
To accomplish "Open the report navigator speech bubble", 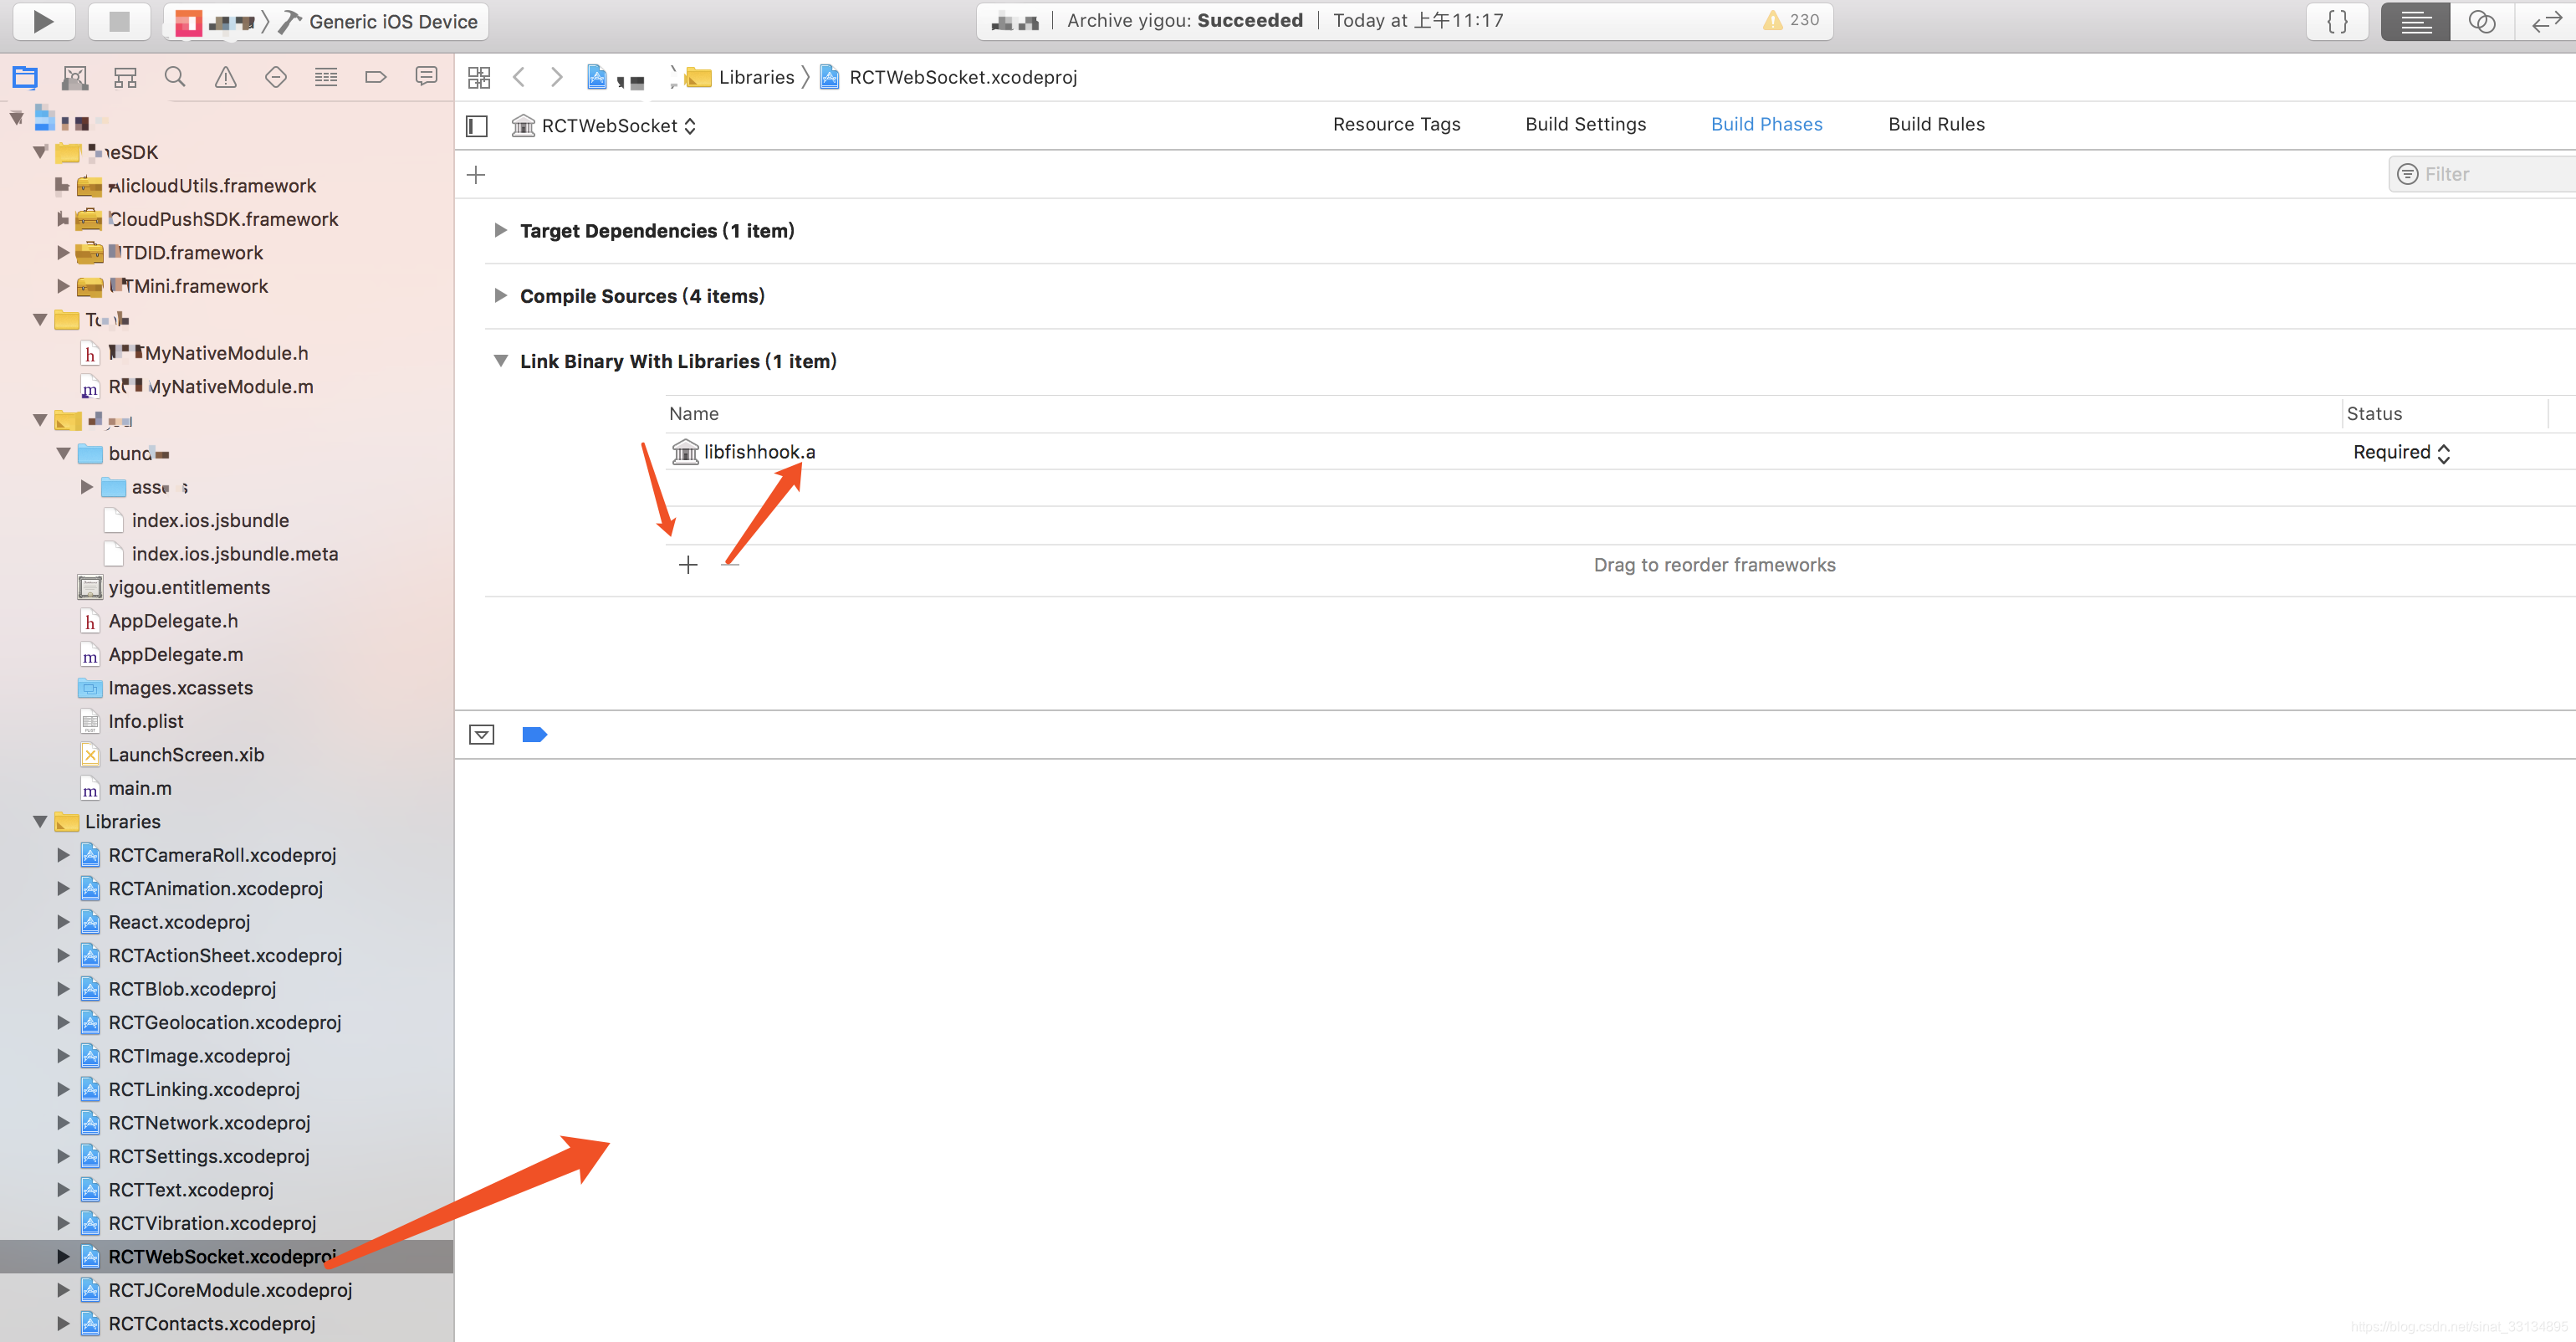I will click(426, 77).
